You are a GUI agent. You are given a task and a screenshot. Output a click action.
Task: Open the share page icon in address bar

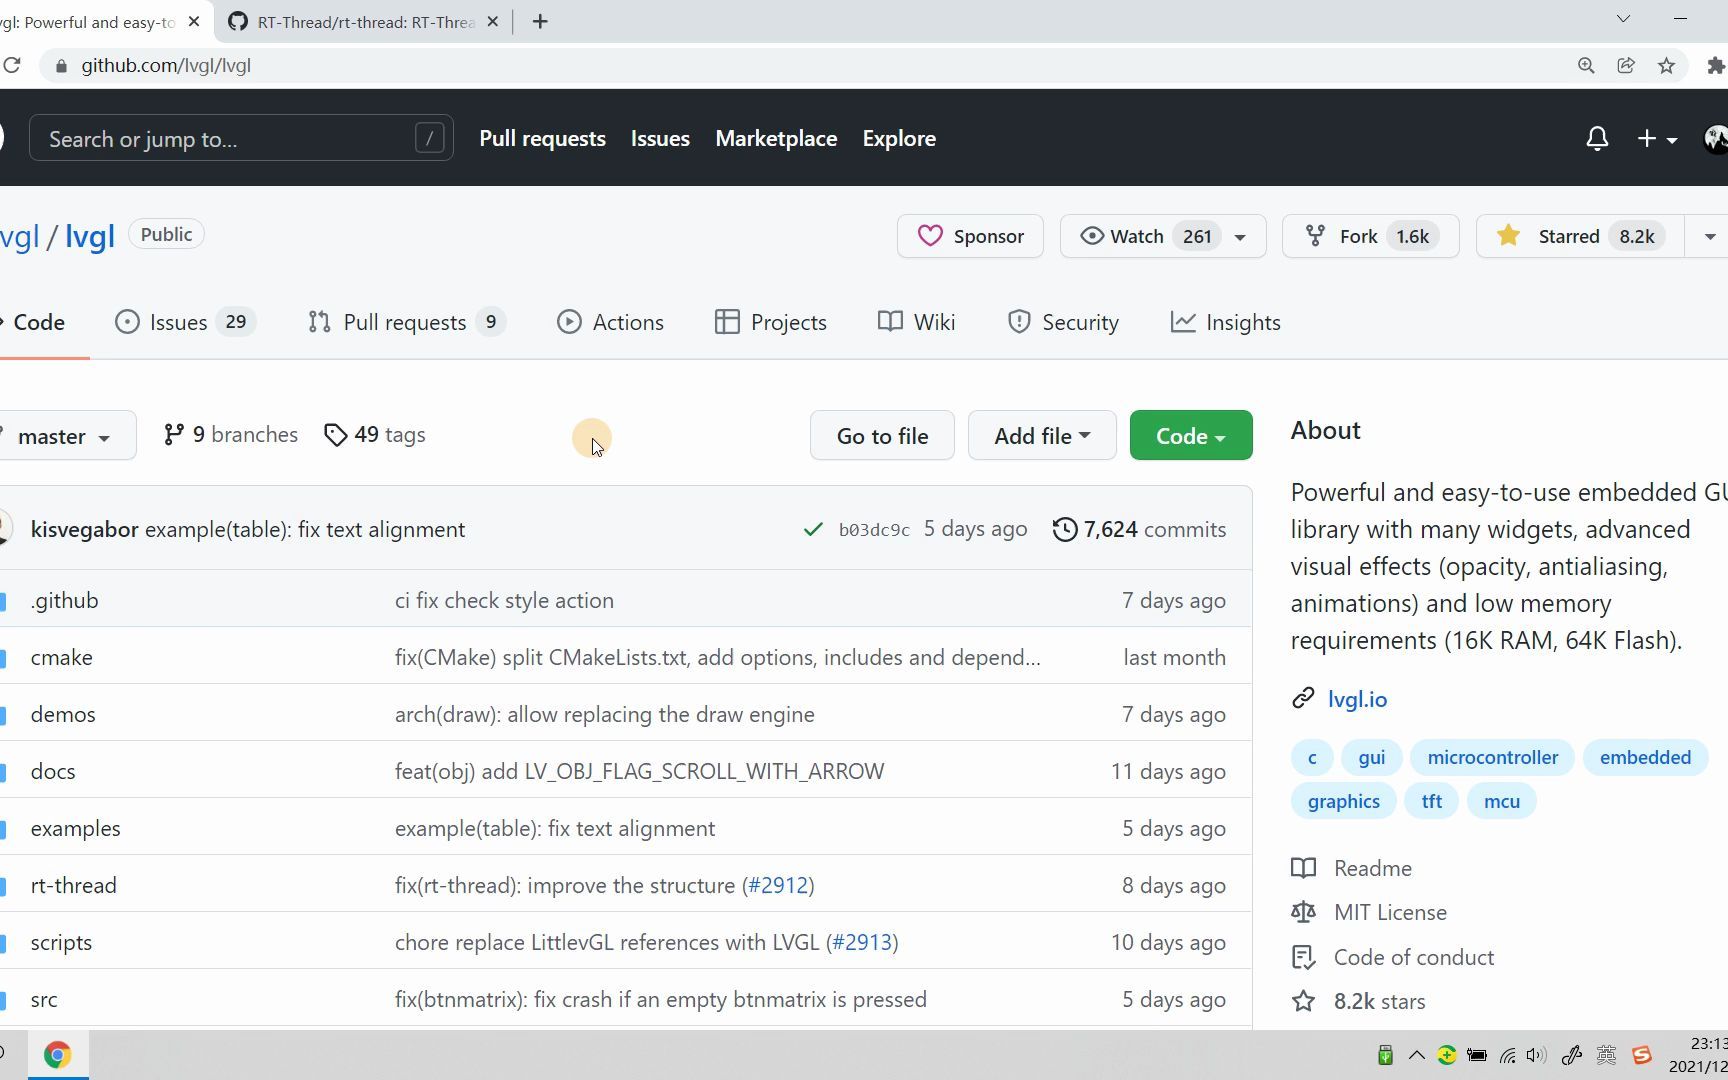[x=1626, y=66]
